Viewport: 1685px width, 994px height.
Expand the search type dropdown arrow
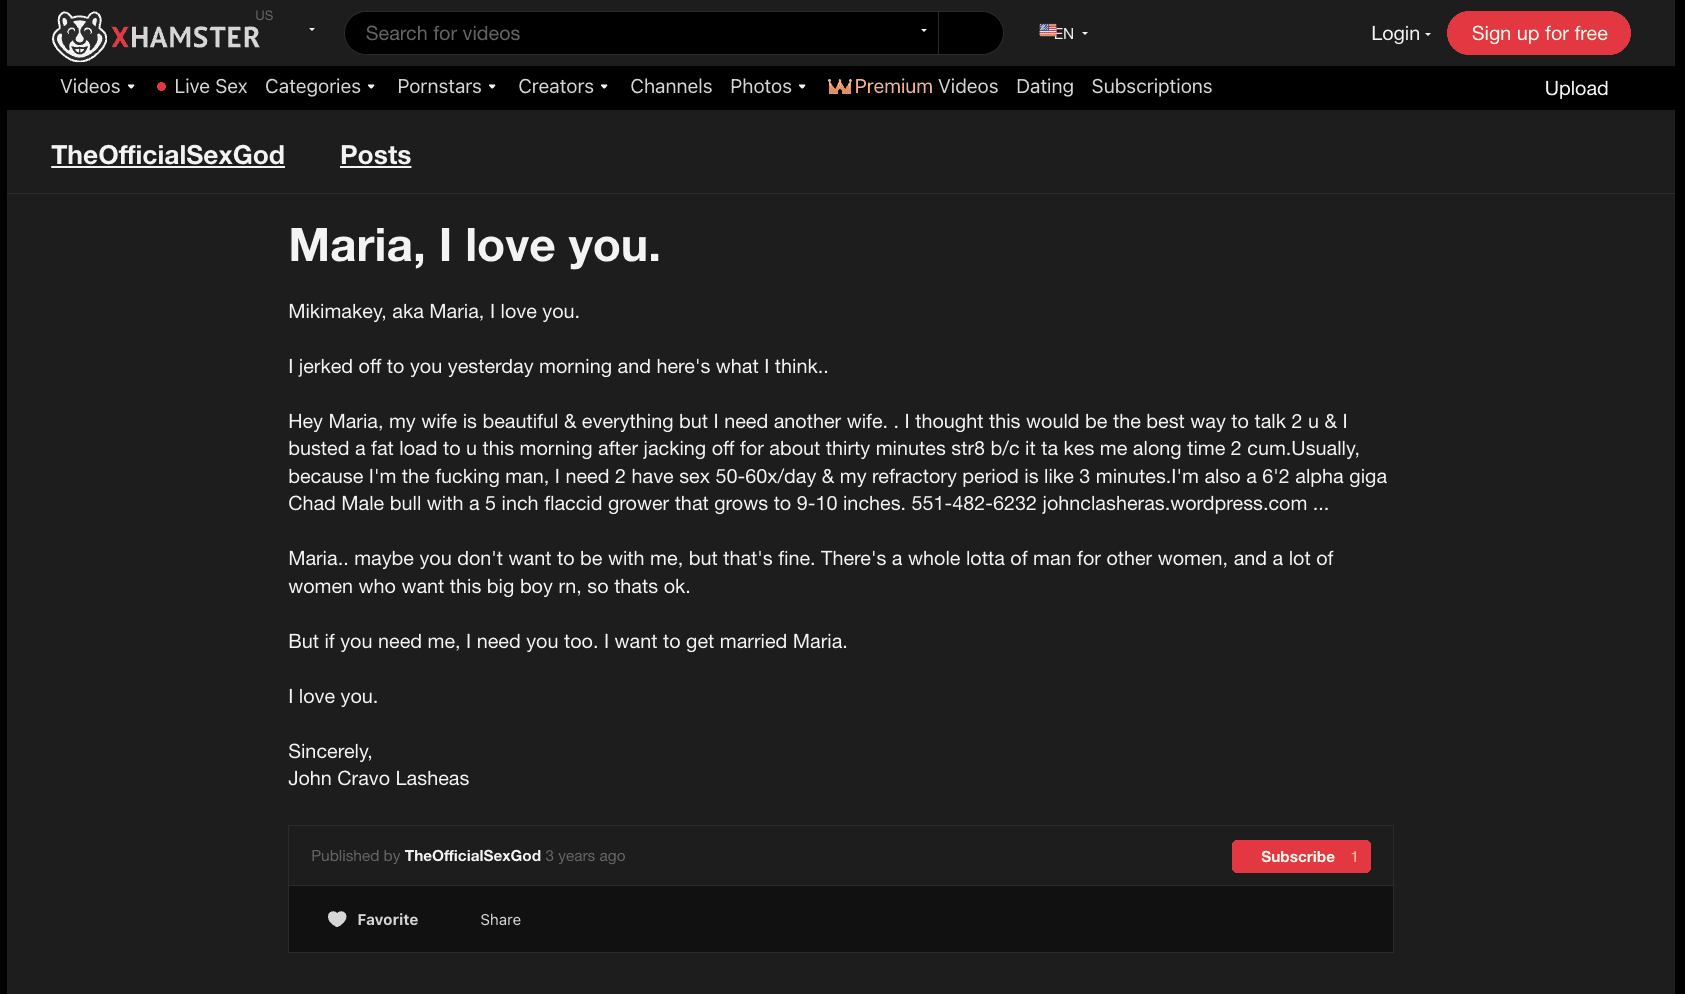pos(924,31)
